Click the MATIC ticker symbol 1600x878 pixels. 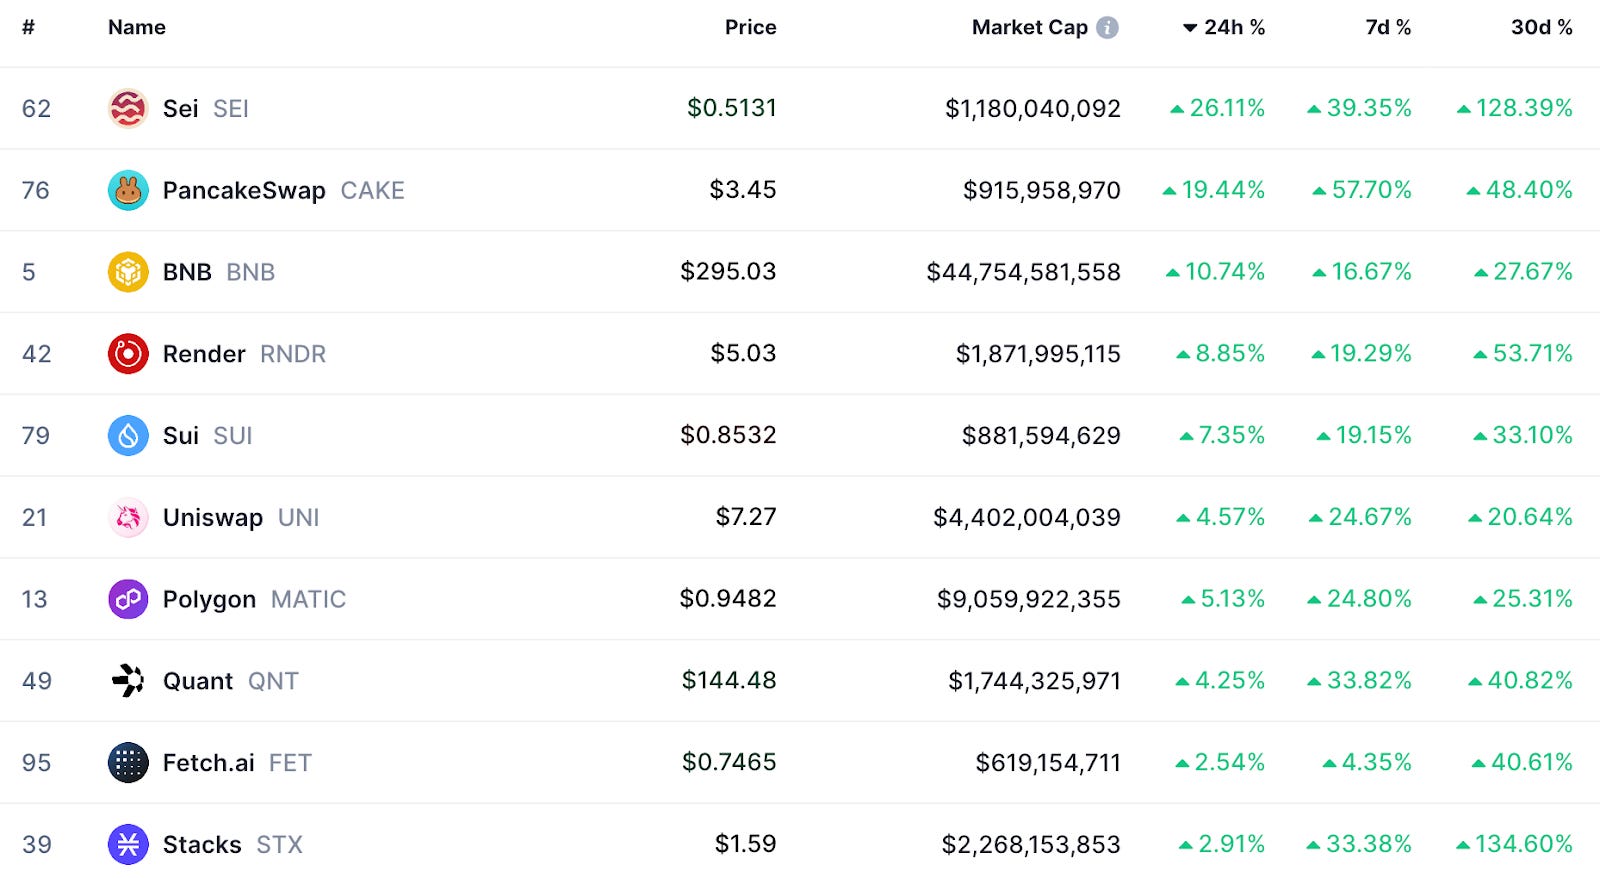[x=309, y=599]
